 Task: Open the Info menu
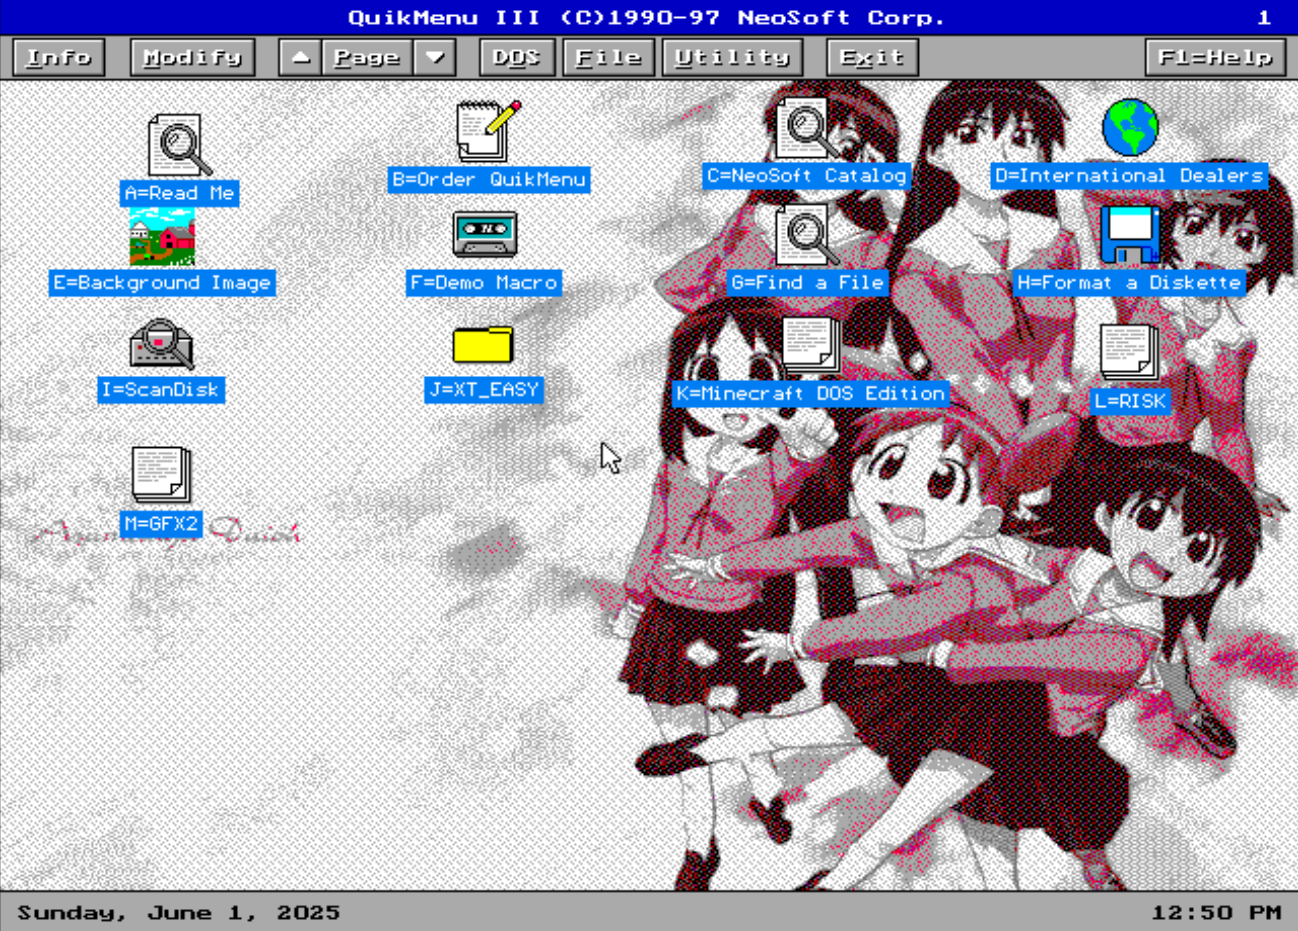click(x=59, y=57)
